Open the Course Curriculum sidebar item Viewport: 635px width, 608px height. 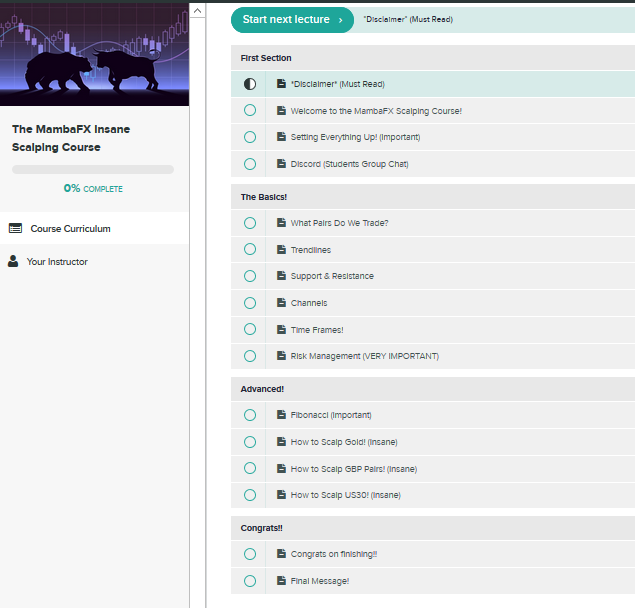pos(70,228)
